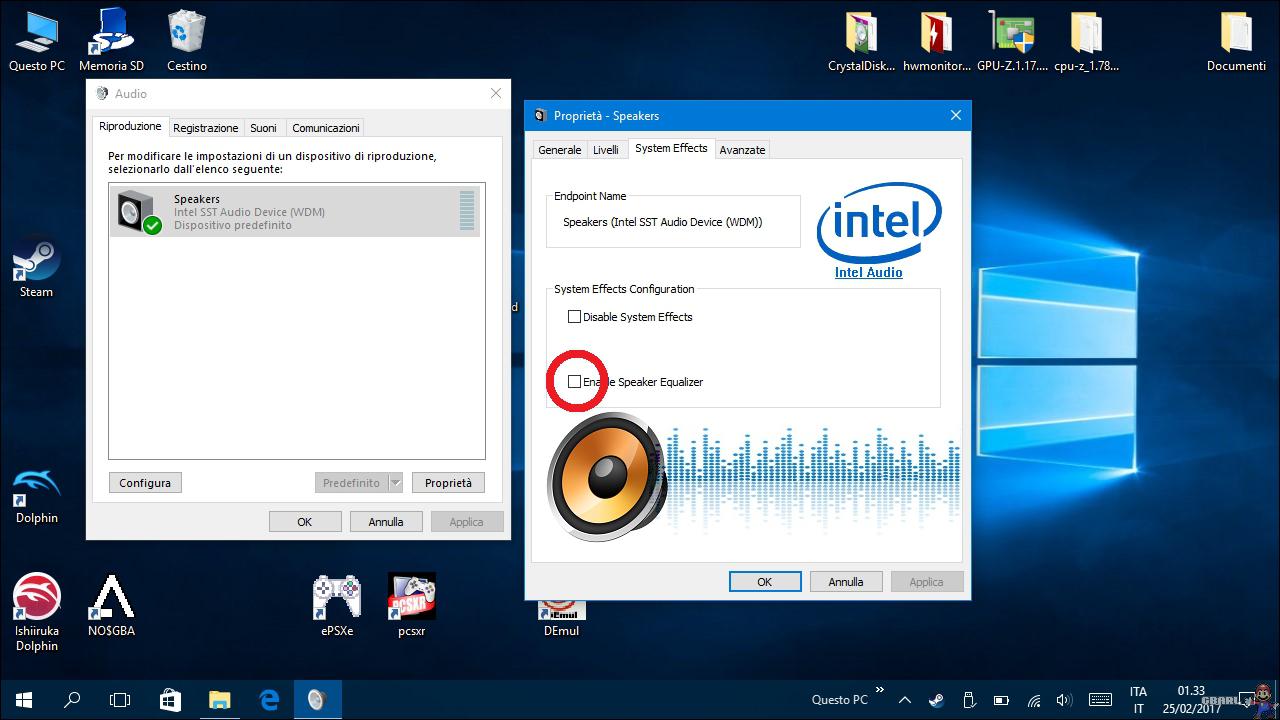The width and height of the screenshot is (1280, 720).
Task: Click the Speakers (Intel SST Audio Device (WDM)) endpoint name
Action: 663,222
